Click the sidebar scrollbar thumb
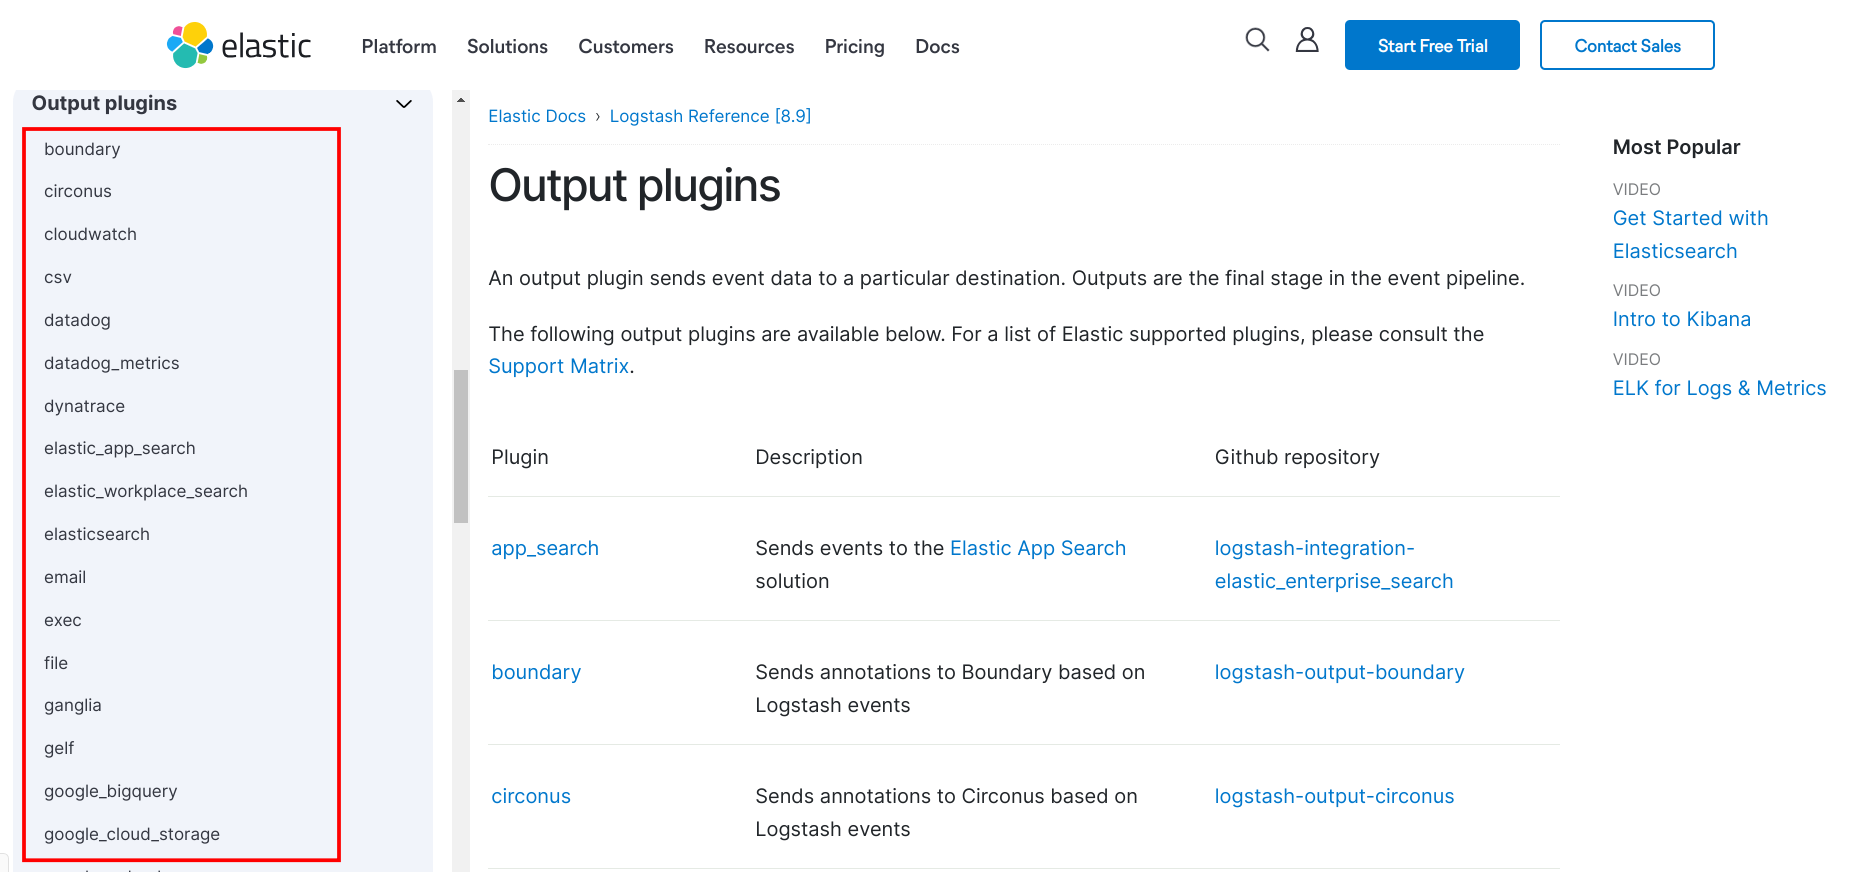Image resolution: width=1866 pixels, height=872 pixels. (x=461, y=446)
